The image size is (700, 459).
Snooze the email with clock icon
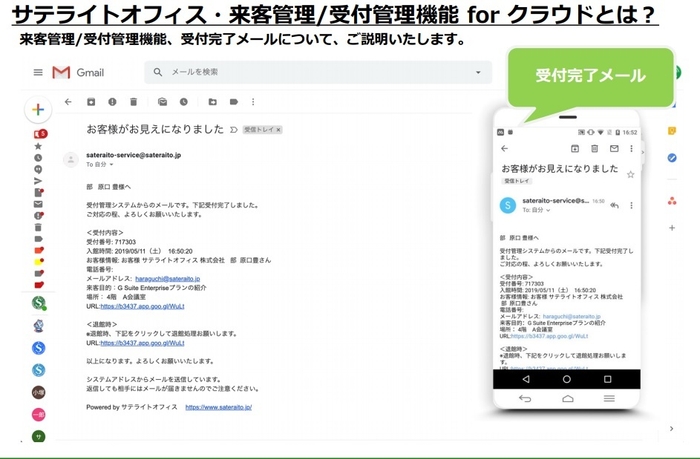point(183,102)
